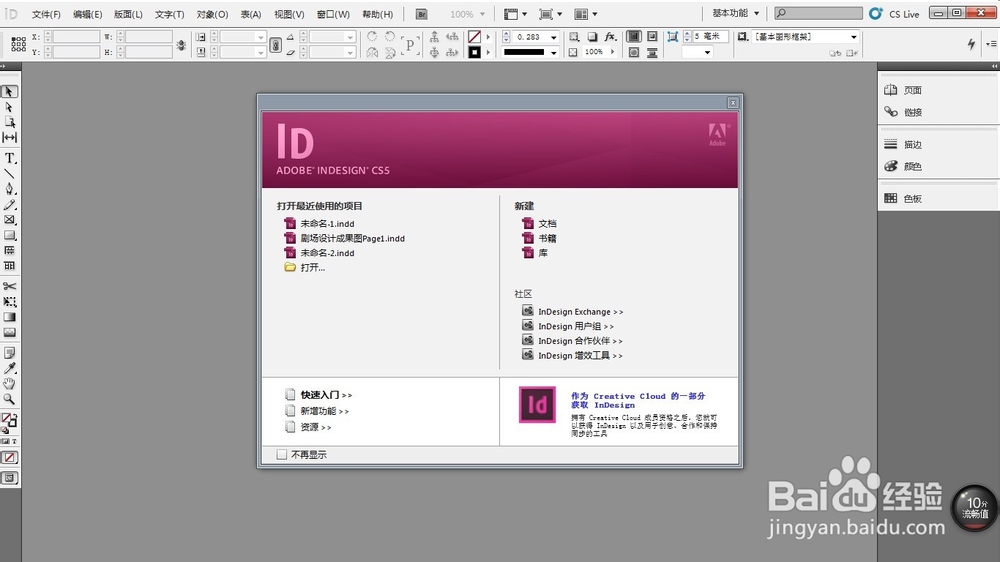Open the stroke style line dropdown
The width and height of the screenshot is (1000, 562).
(x=554, y=52)
